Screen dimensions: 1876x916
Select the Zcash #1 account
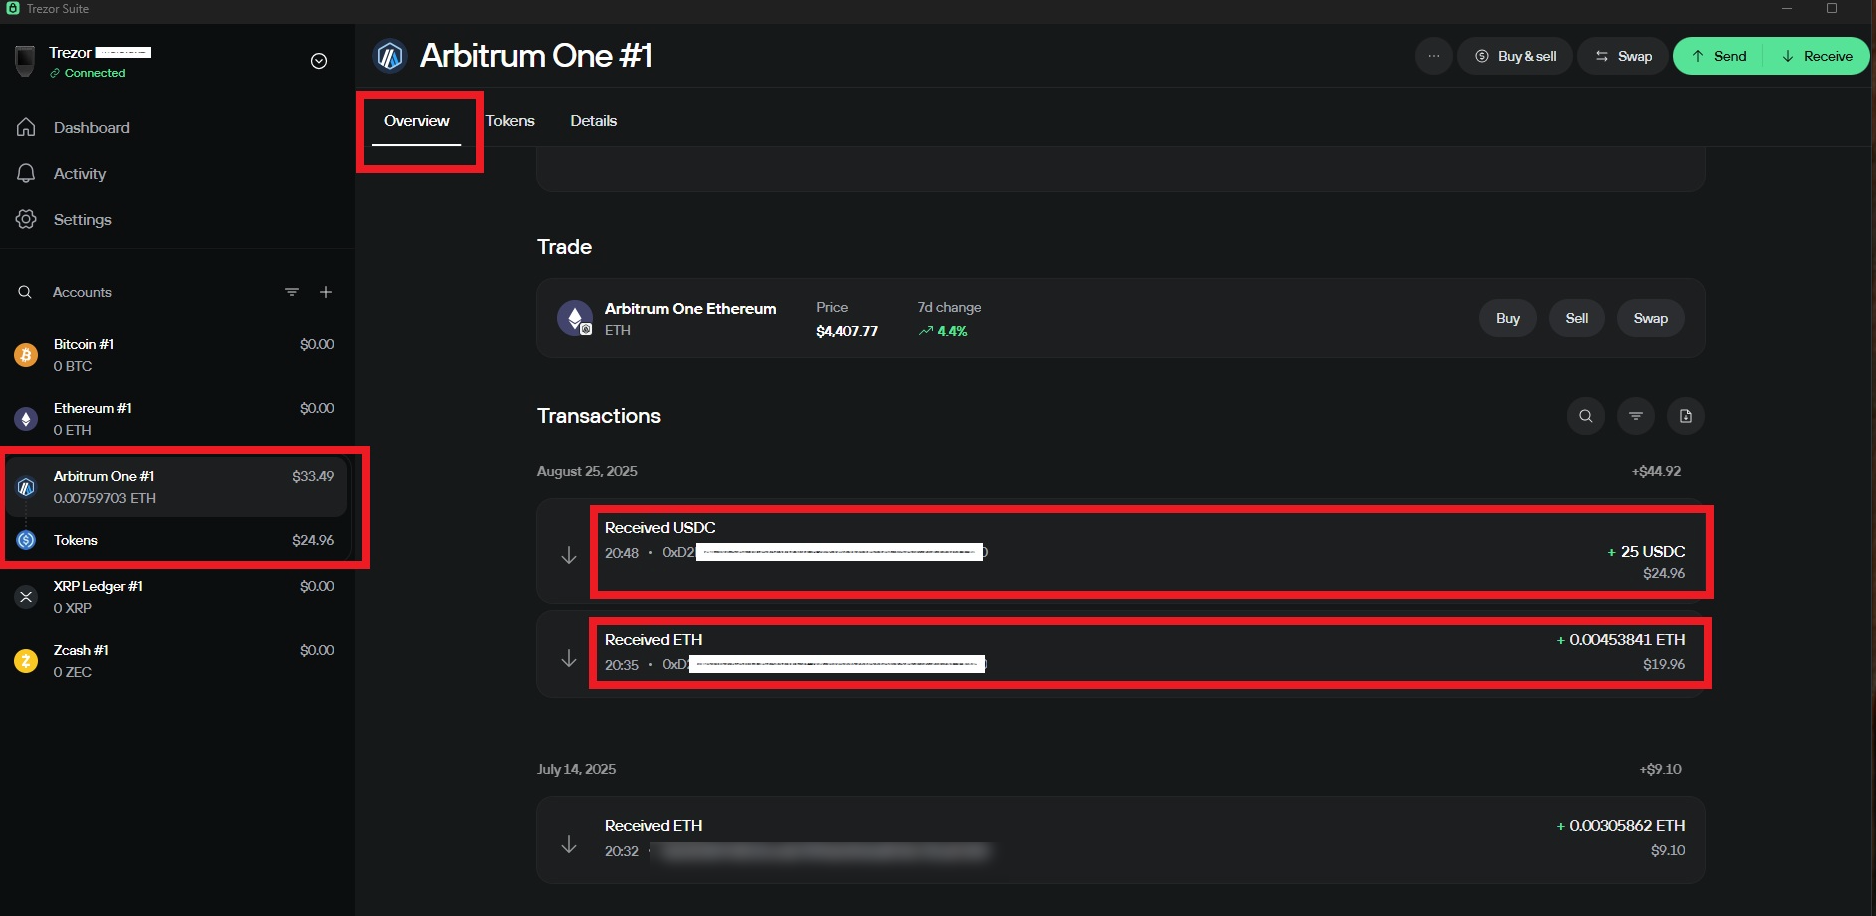(177, 661)
